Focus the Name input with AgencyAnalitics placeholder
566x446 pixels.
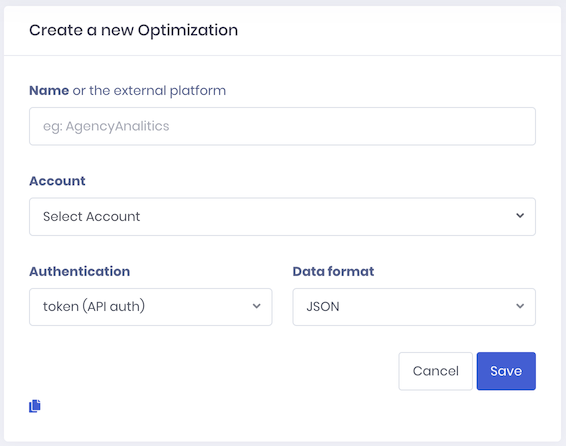pos(282,126)
